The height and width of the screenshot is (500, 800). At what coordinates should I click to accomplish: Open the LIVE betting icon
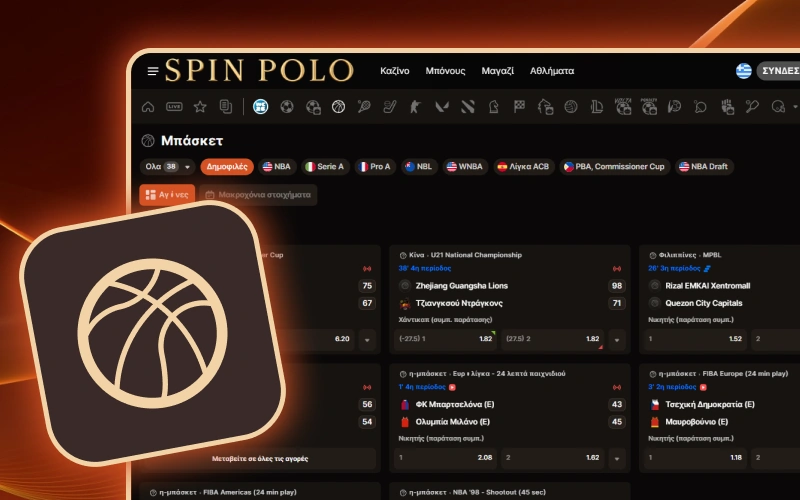coord(174,107)
